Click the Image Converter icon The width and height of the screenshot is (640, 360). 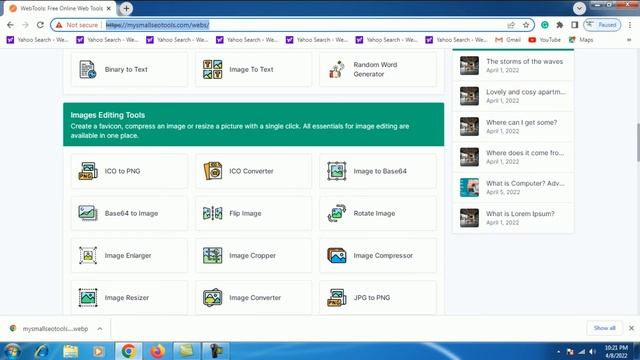pos(213,298)
